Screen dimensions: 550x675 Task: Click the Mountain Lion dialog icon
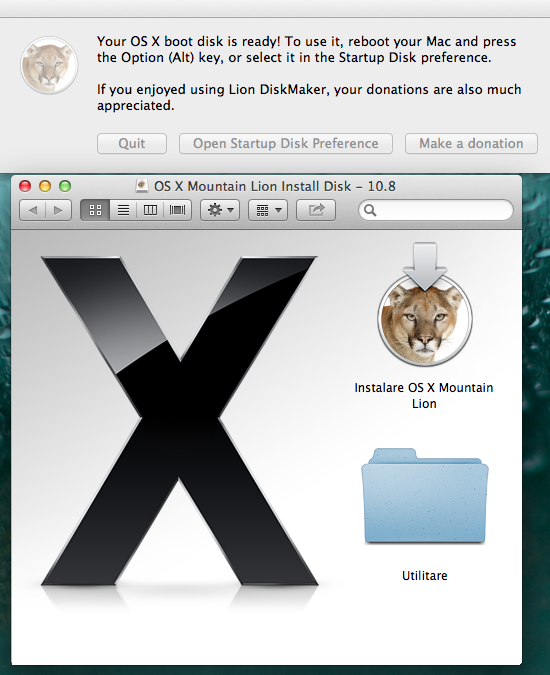[49, 65]
